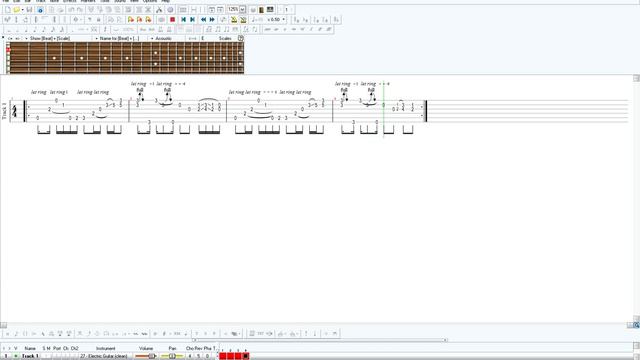Click the upstroke arrow icon in effects toolbar
The image size is (640, 360).
tap(306, 334)
